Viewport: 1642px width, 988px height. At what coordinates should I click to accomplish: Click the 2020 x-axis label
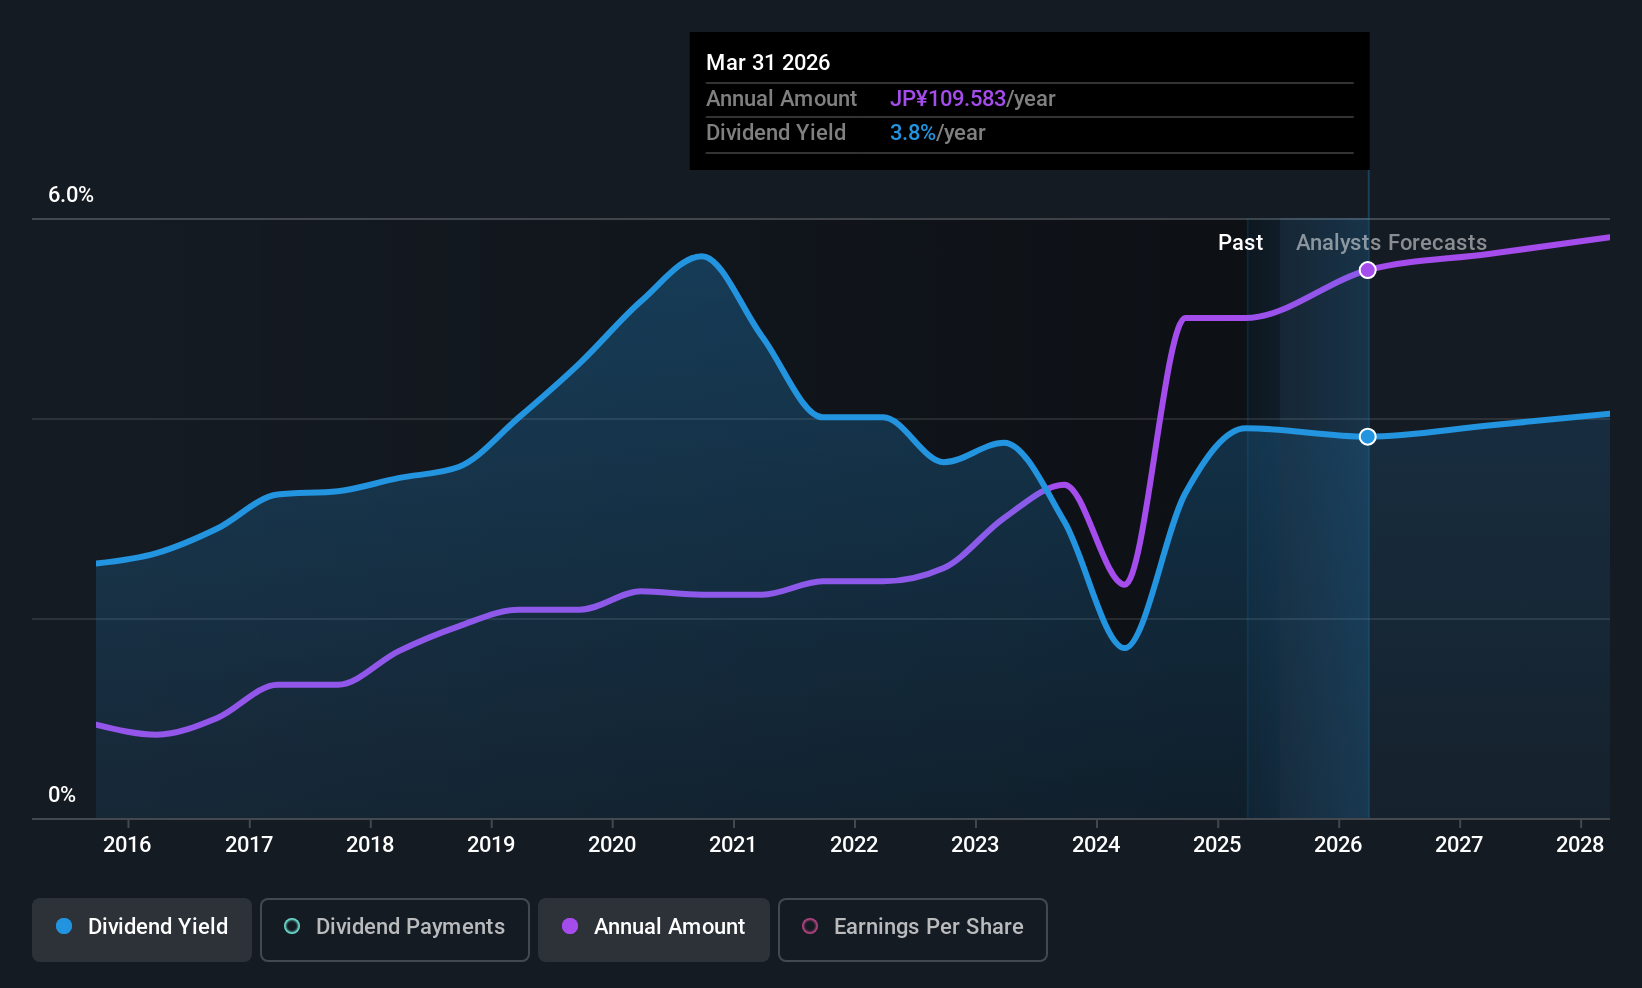click(x=612, y=845)
